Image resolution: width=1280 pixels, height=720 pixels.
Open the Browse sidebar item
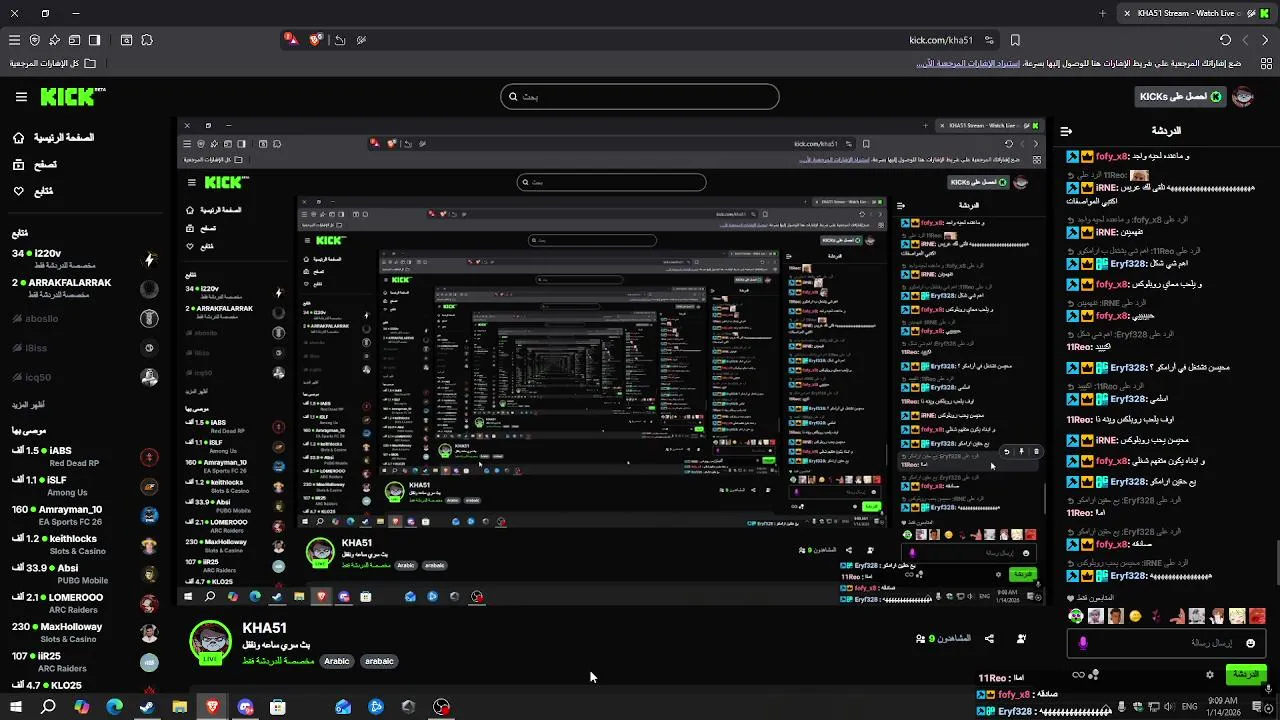point(35,164)
